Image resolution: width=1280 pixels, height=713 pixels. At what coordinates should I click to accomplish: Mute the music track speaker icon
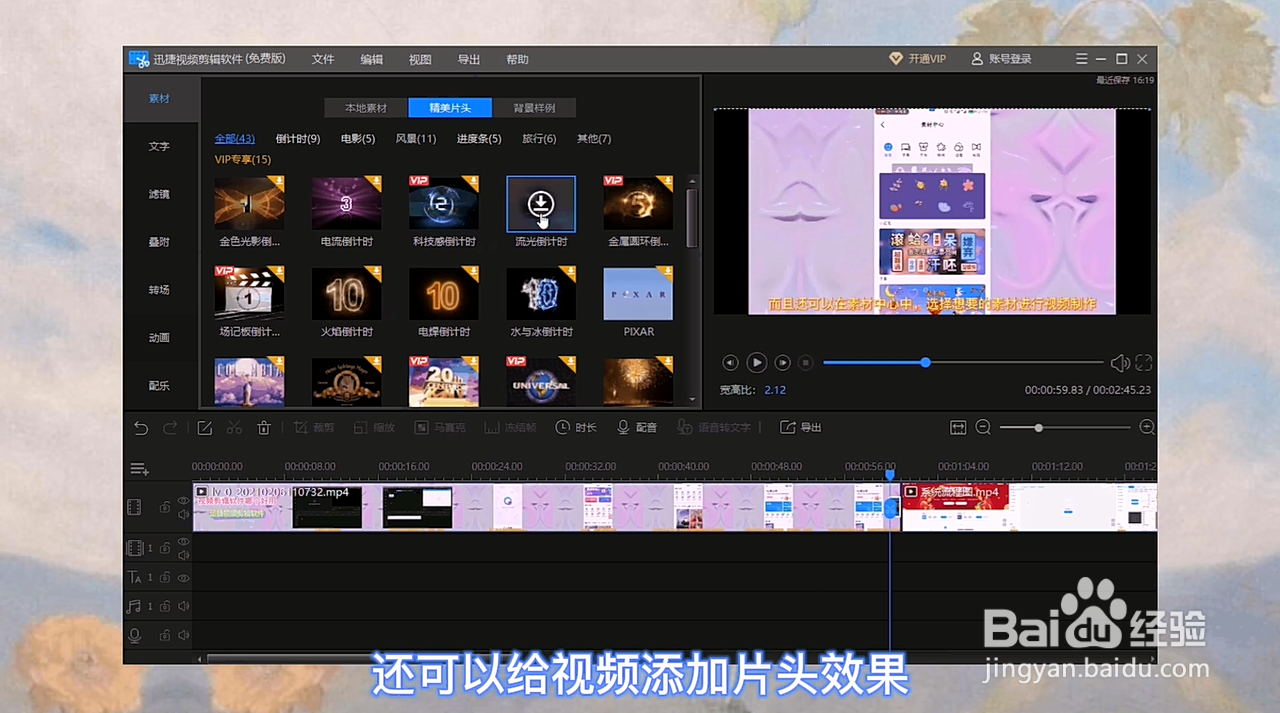click(183, 607)
